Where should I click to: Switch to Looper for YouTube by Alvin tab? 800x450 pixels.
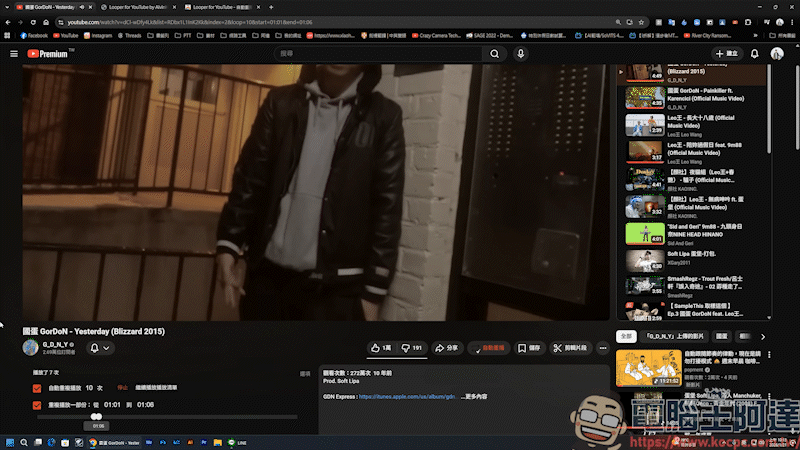click(x=138, y=7)
